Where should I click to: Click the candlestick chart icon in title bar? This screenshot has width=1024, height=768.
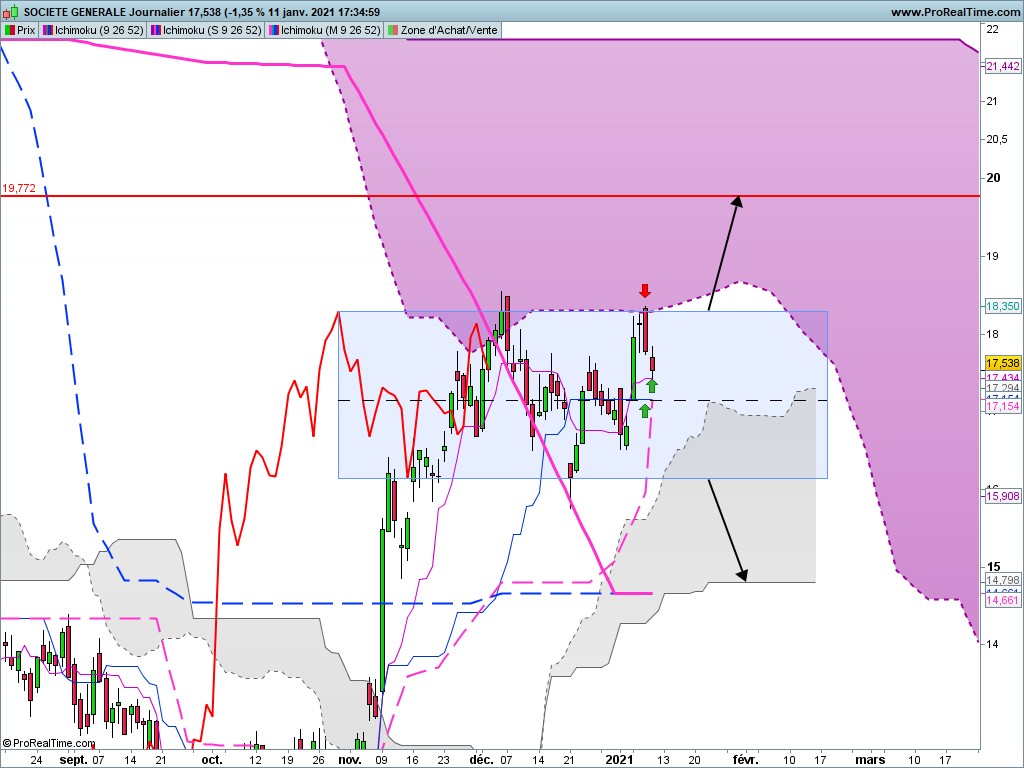pyautogui.click(x=12, y=12)
